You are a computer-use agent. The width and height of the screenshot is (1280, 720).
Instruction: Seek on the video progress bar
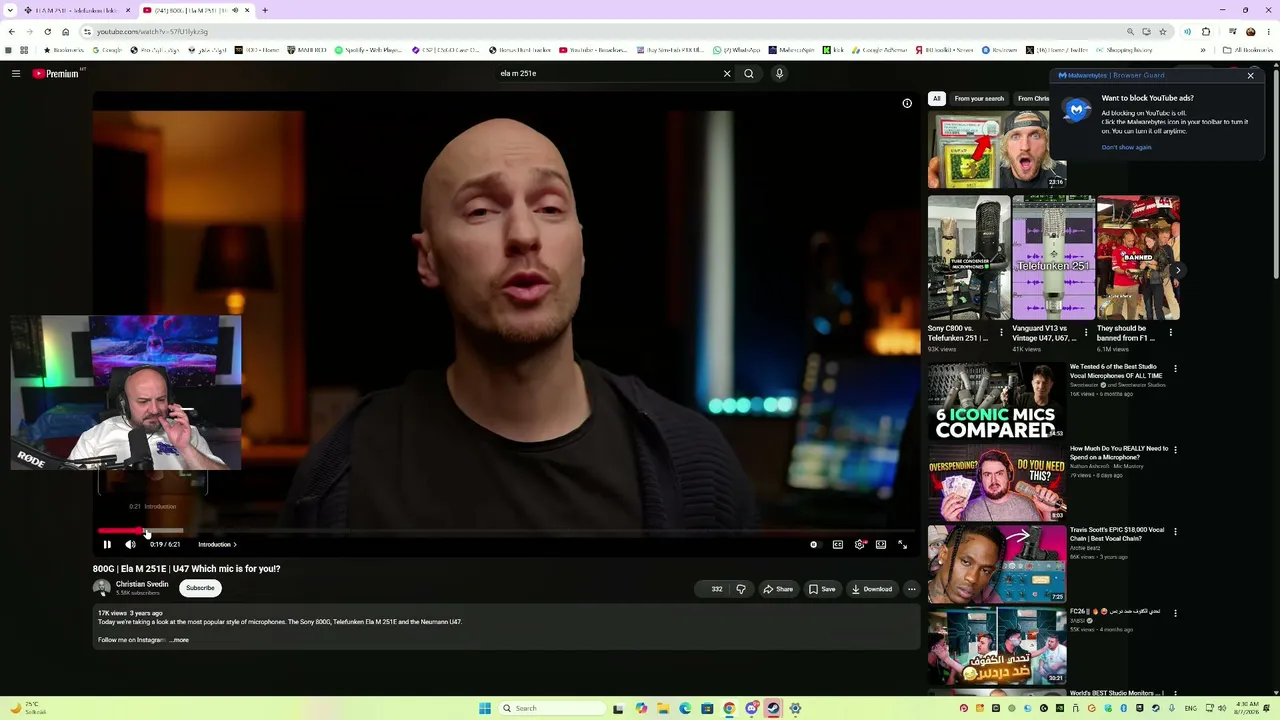tap(506, 531)
